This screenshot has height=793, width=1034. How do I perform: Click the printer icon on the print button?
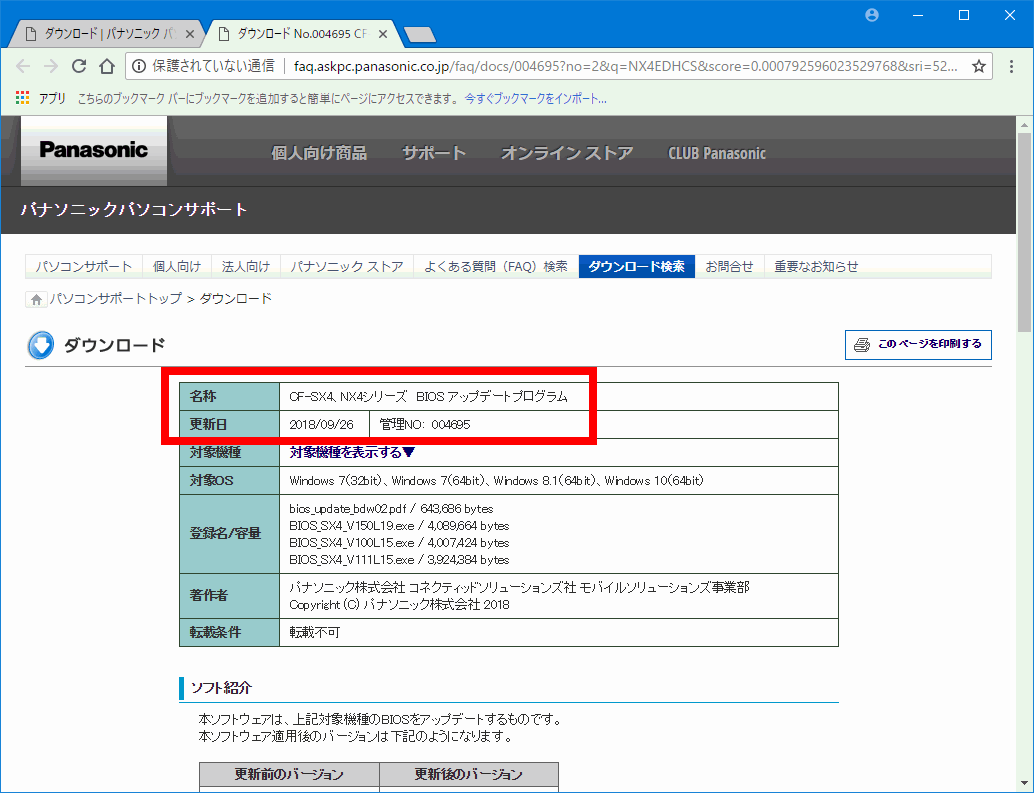click(861, 344)
